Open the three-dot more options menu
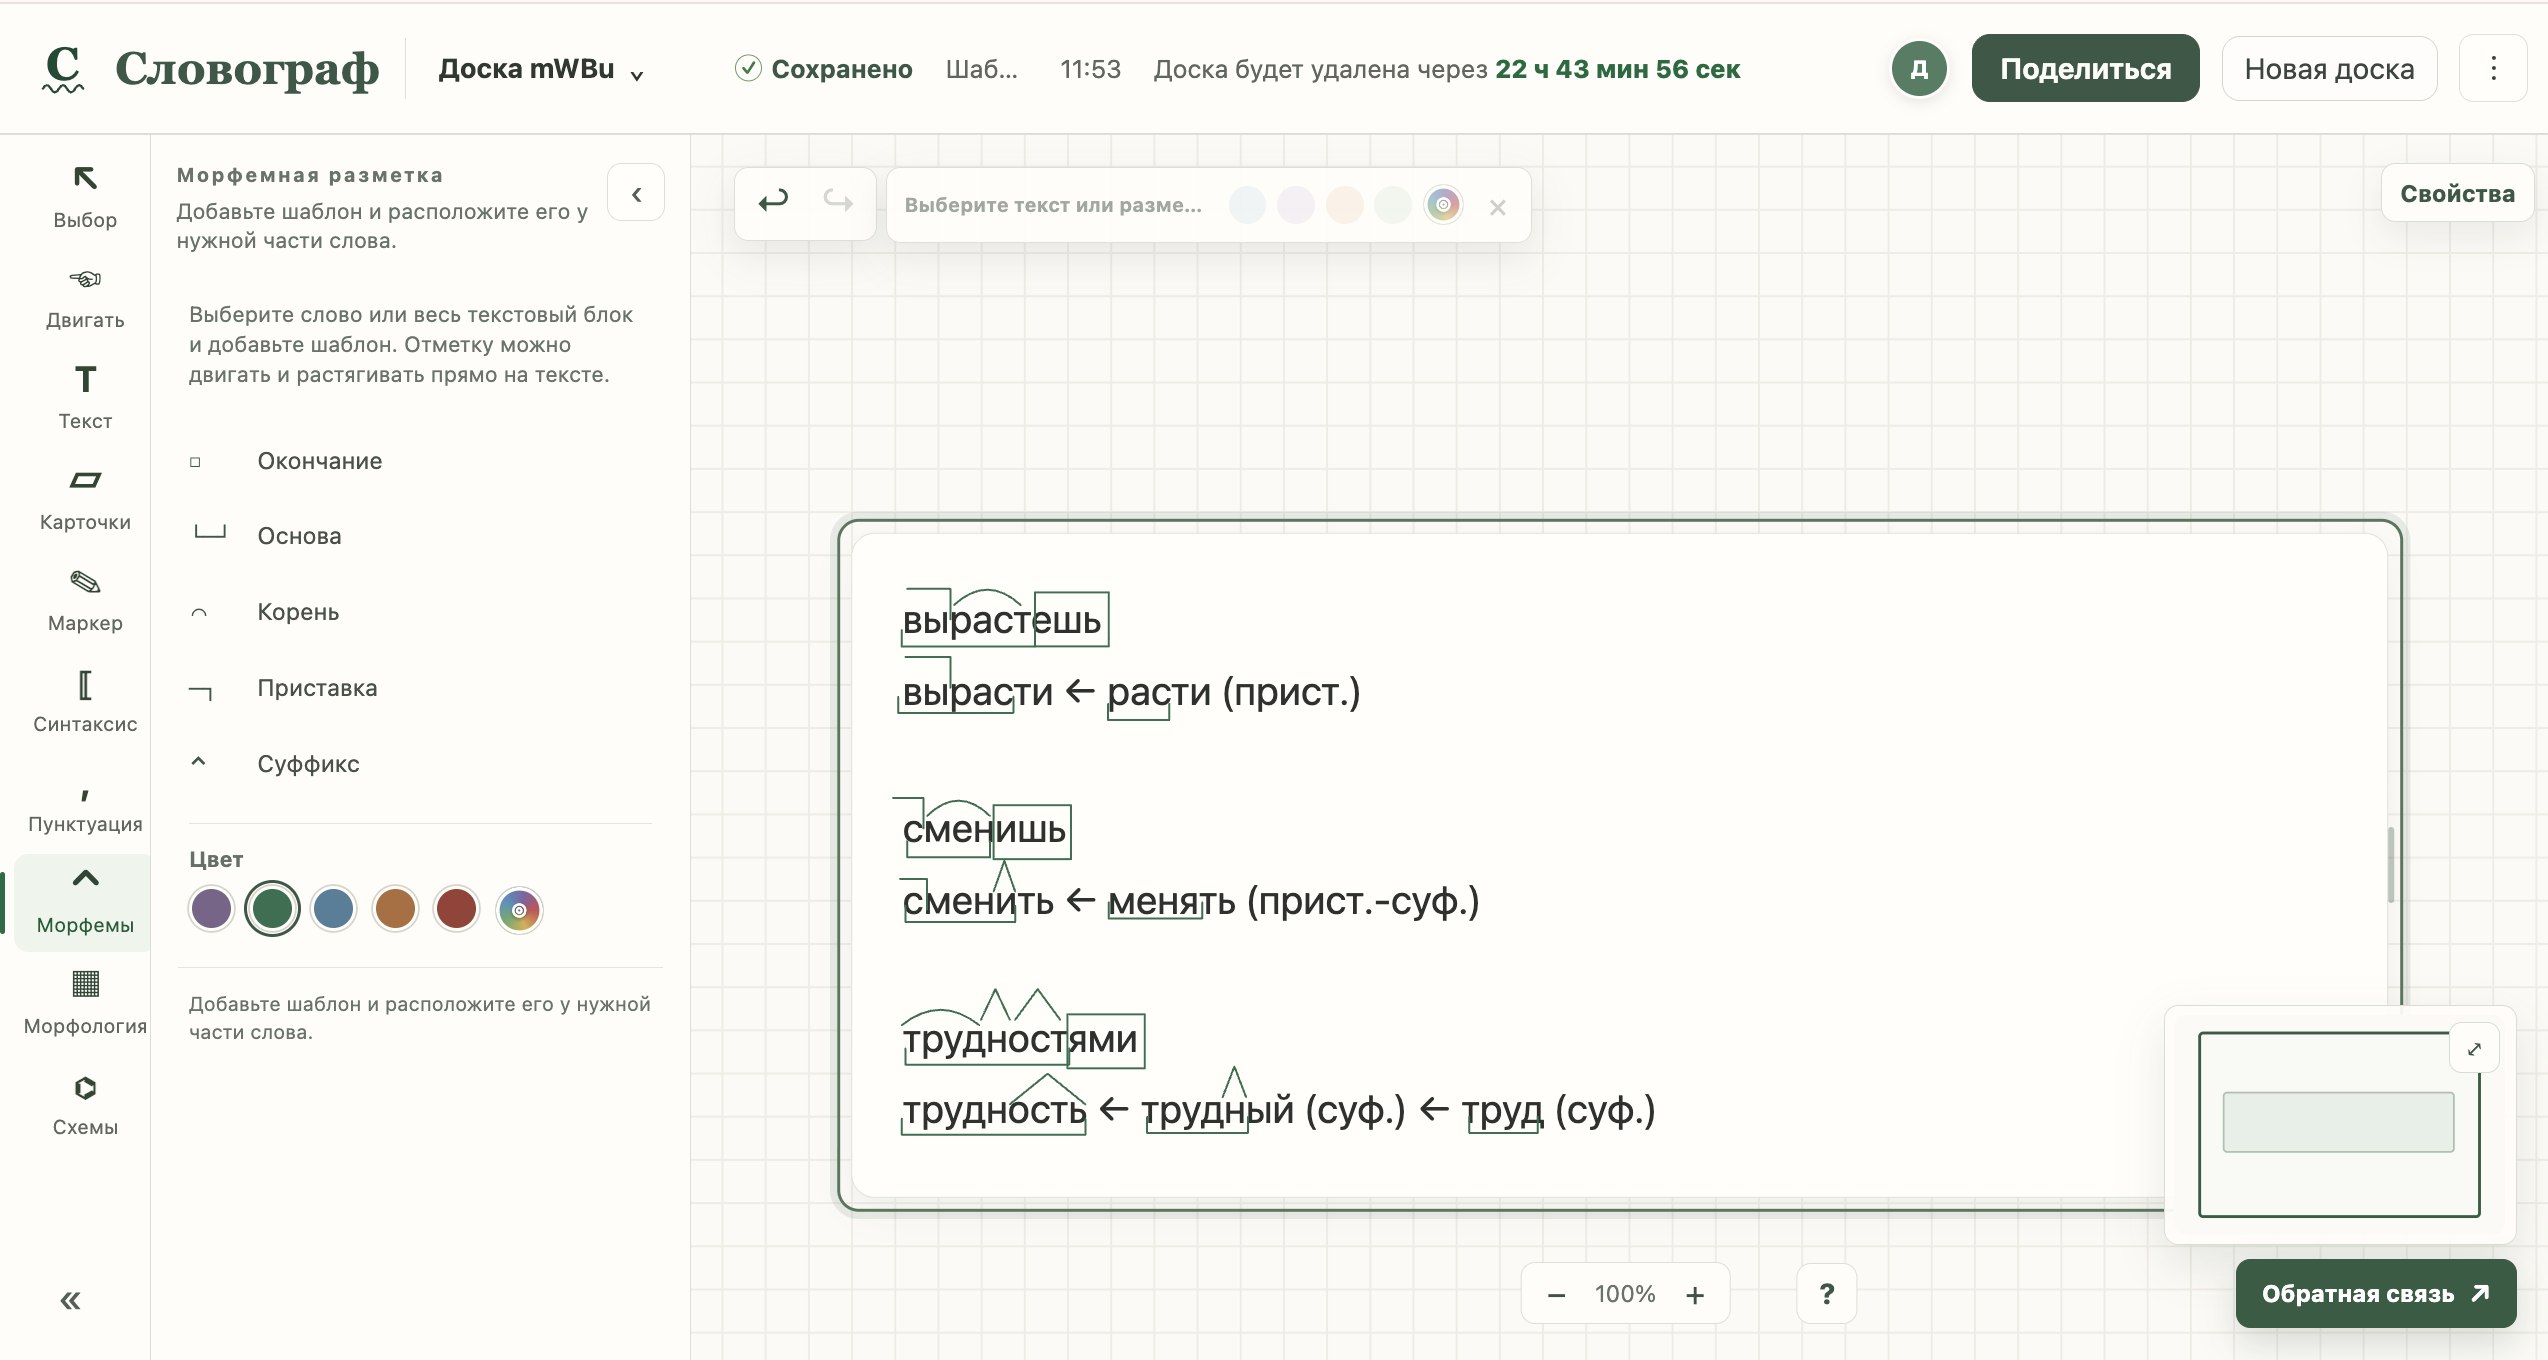Screen dimensions: 2548x1360 (x=2494, y=69)
